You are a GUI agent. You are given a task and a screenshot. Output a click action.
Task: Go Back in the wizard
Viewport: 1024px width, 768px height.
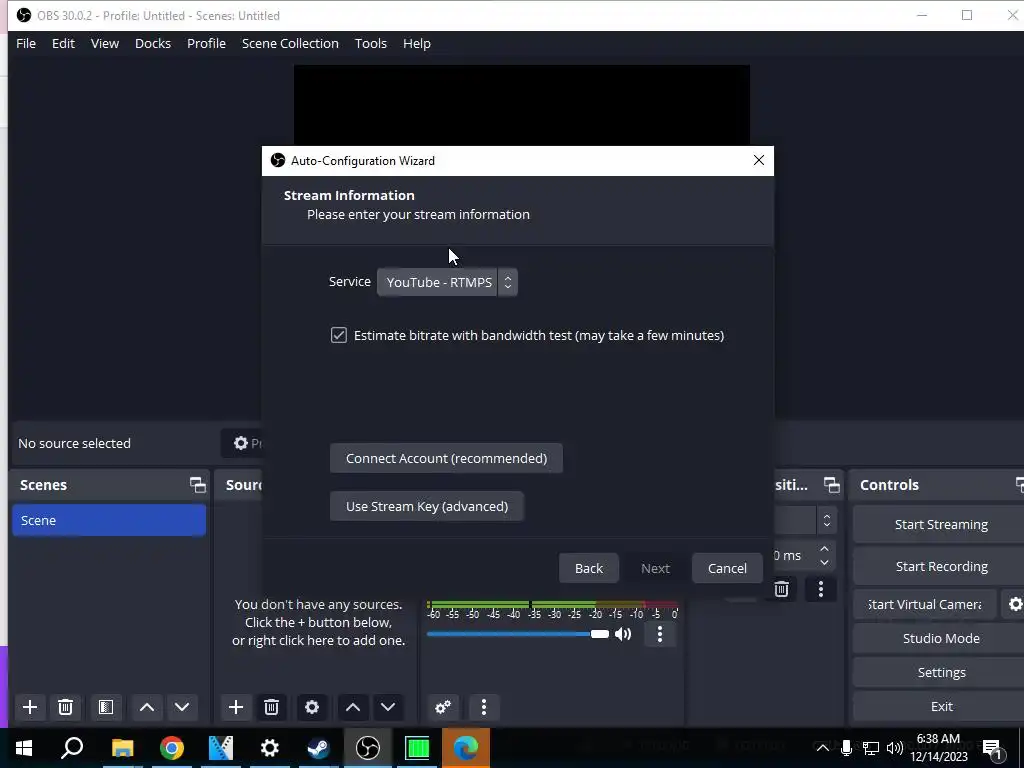point(588,568)
